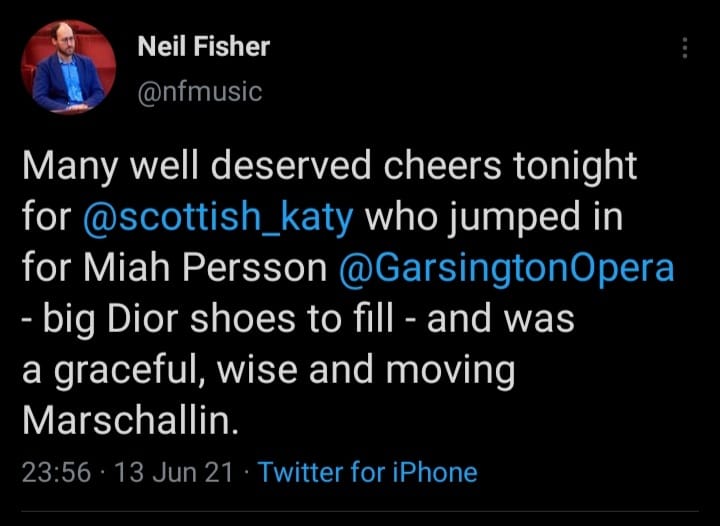Open the three-dot more options menu
Viewport: 720px width, 526px height.
(685, 48)
